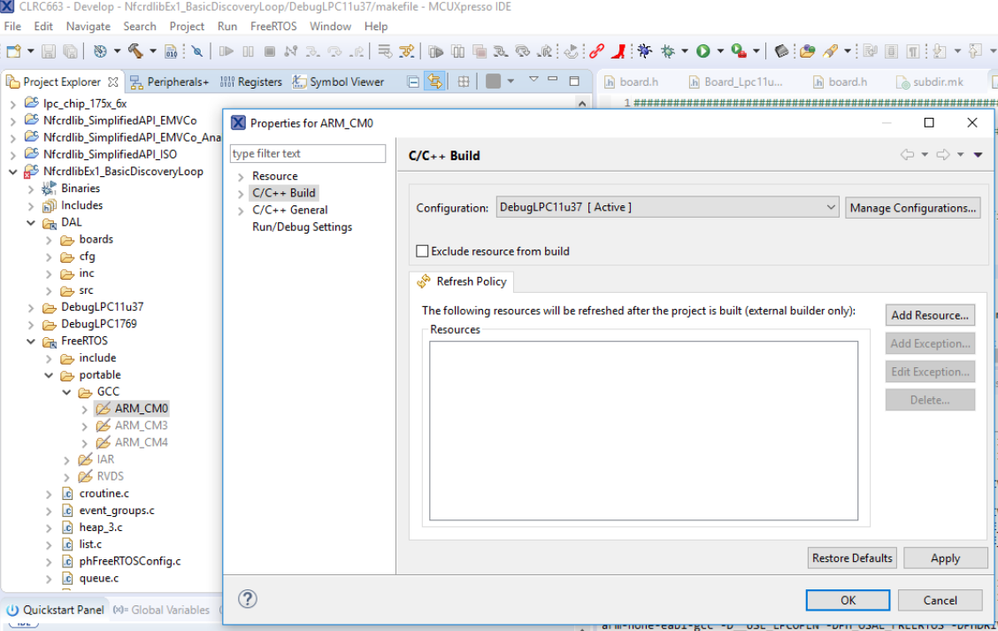
Task: Click the black chip icon in toolbar
Action: click(x=782, y=51)
